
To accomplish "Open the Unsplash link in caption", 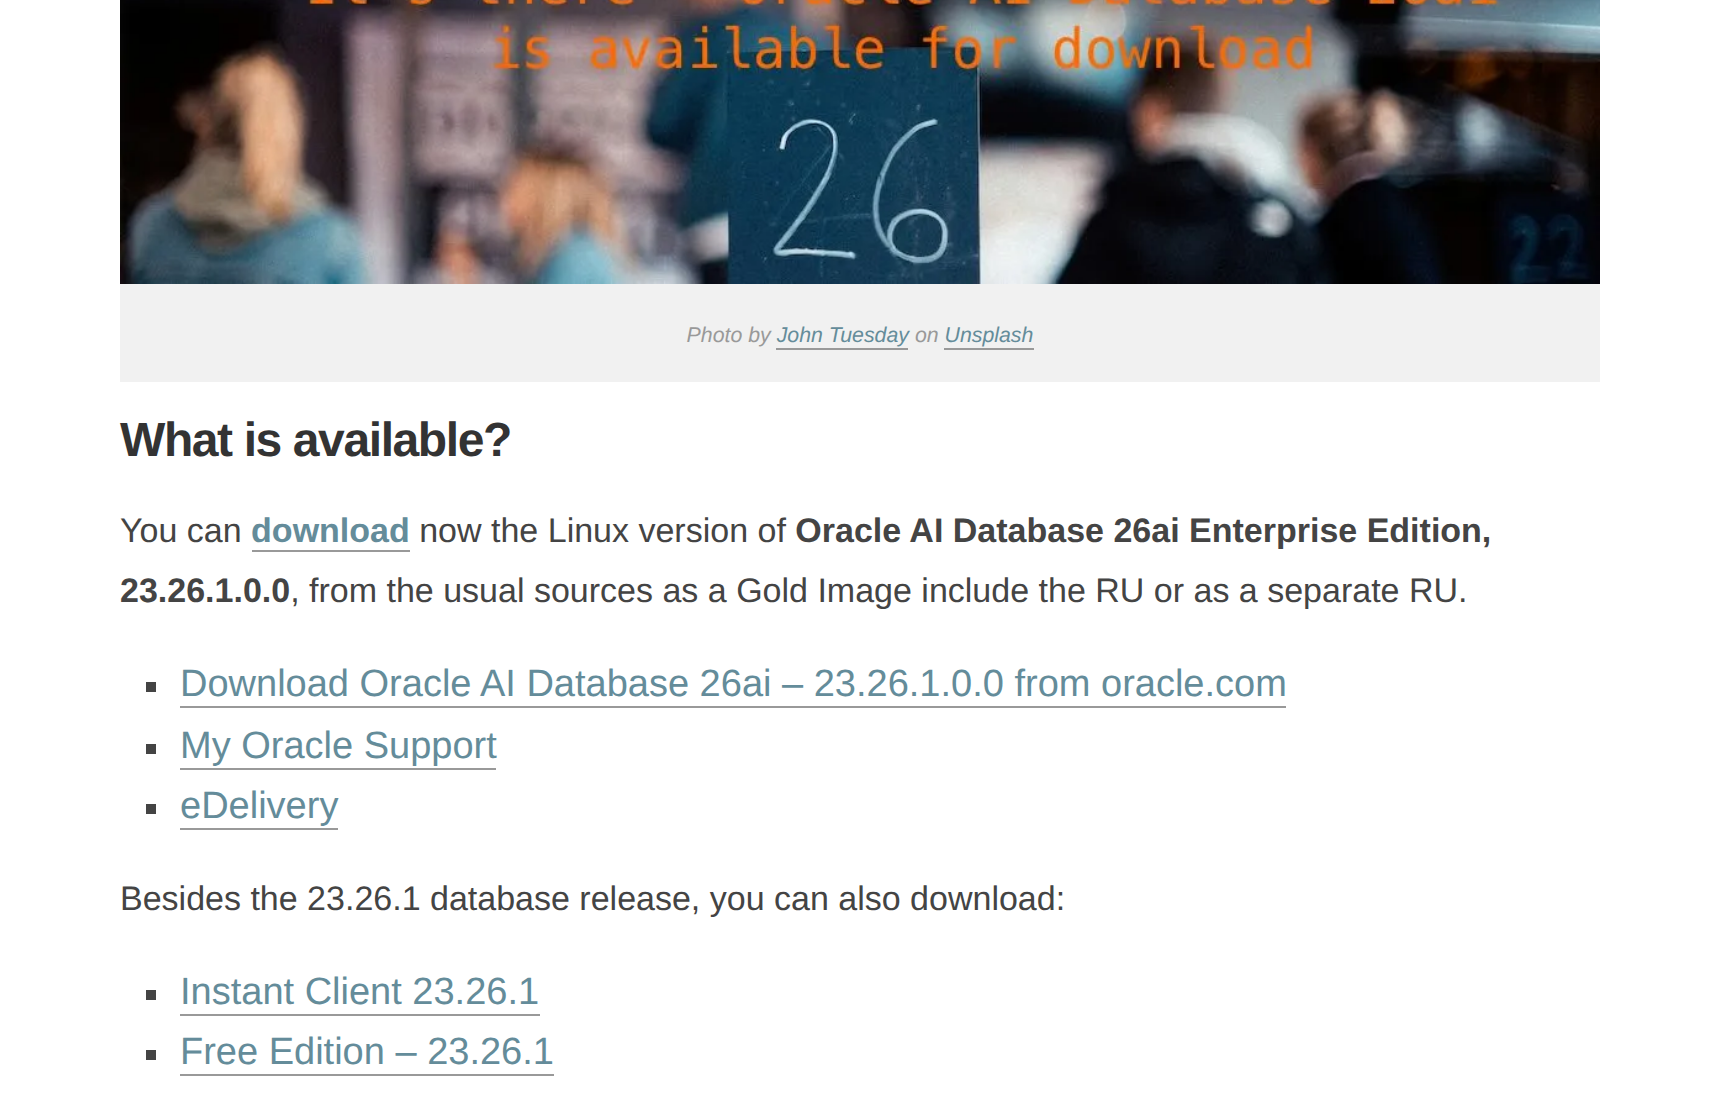I will point(989,335).
